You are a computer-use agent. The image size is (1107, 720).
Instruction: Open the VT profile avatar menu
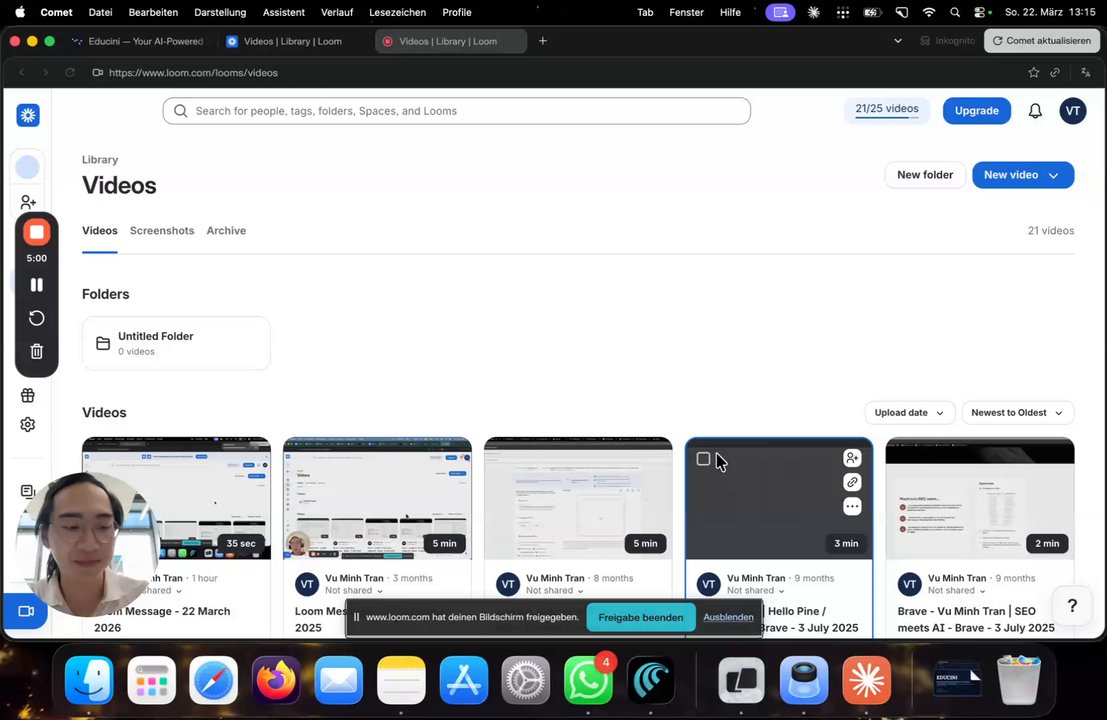pos(1072,111)
